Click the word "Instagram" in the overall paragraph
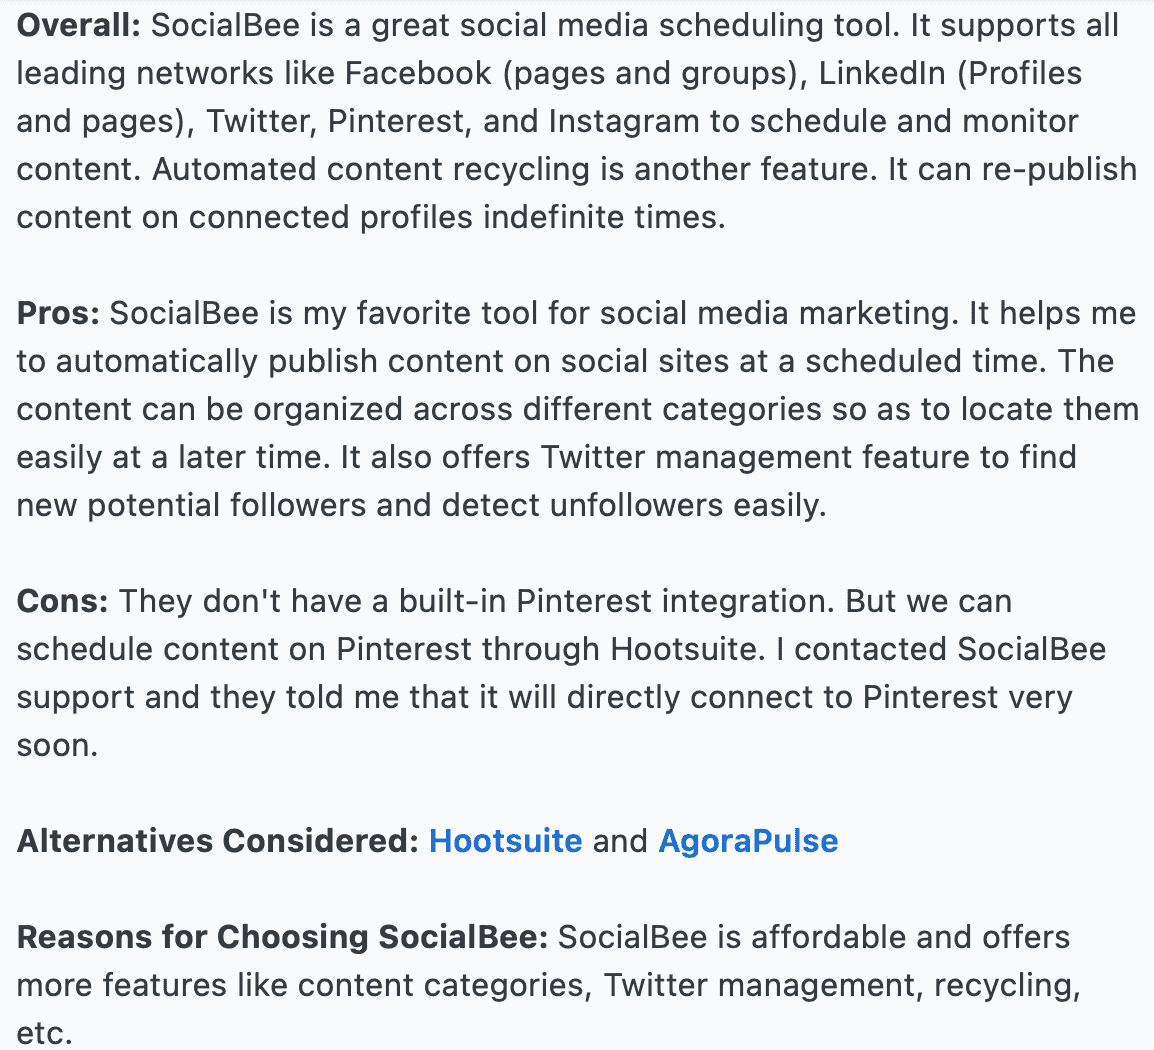1154x1050 pixels. [624, 121]
